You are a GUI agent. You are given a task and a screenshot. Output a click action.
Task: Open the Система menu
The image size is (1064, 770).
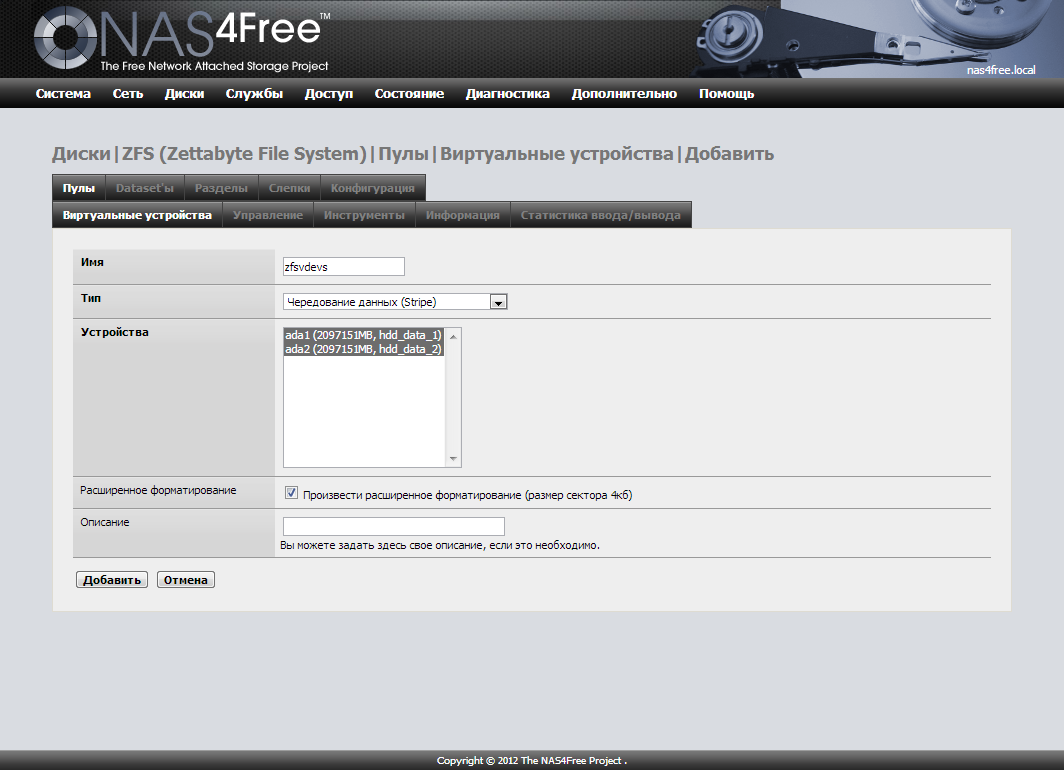click(x=63, y=94)
